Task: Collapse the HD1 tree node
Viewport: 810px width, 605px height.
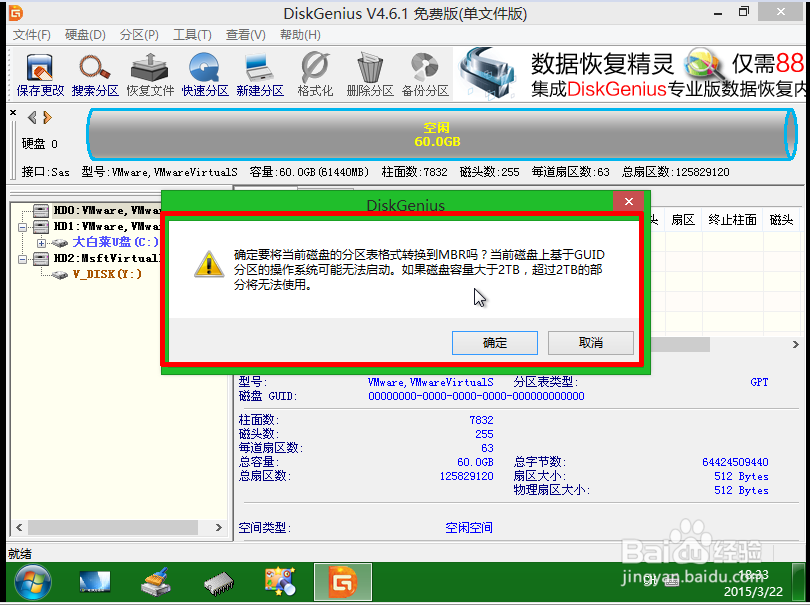Action: [22, 227]
